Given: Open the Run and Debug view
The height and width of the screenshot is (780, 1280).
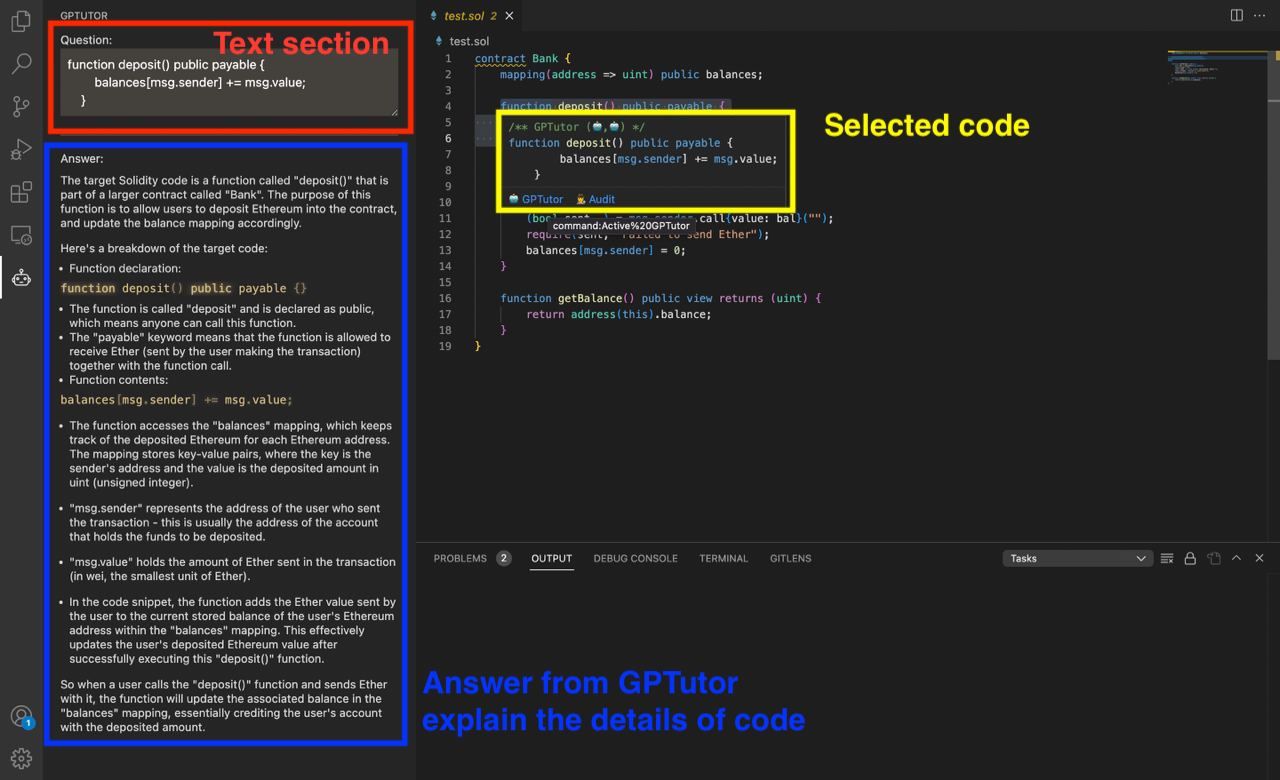Looking at the screenshot, I should tap(21, 150).
